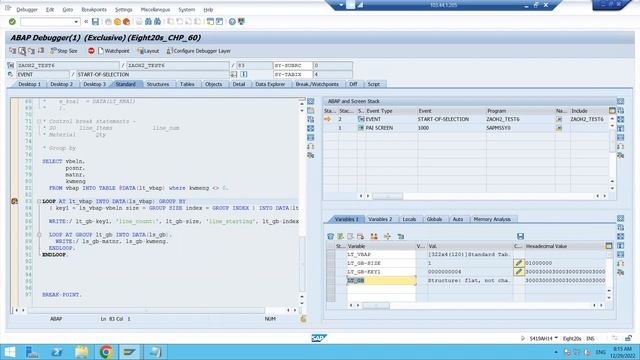Click Configure Debugger Layer button
The image size is (640, 360).
199,51
